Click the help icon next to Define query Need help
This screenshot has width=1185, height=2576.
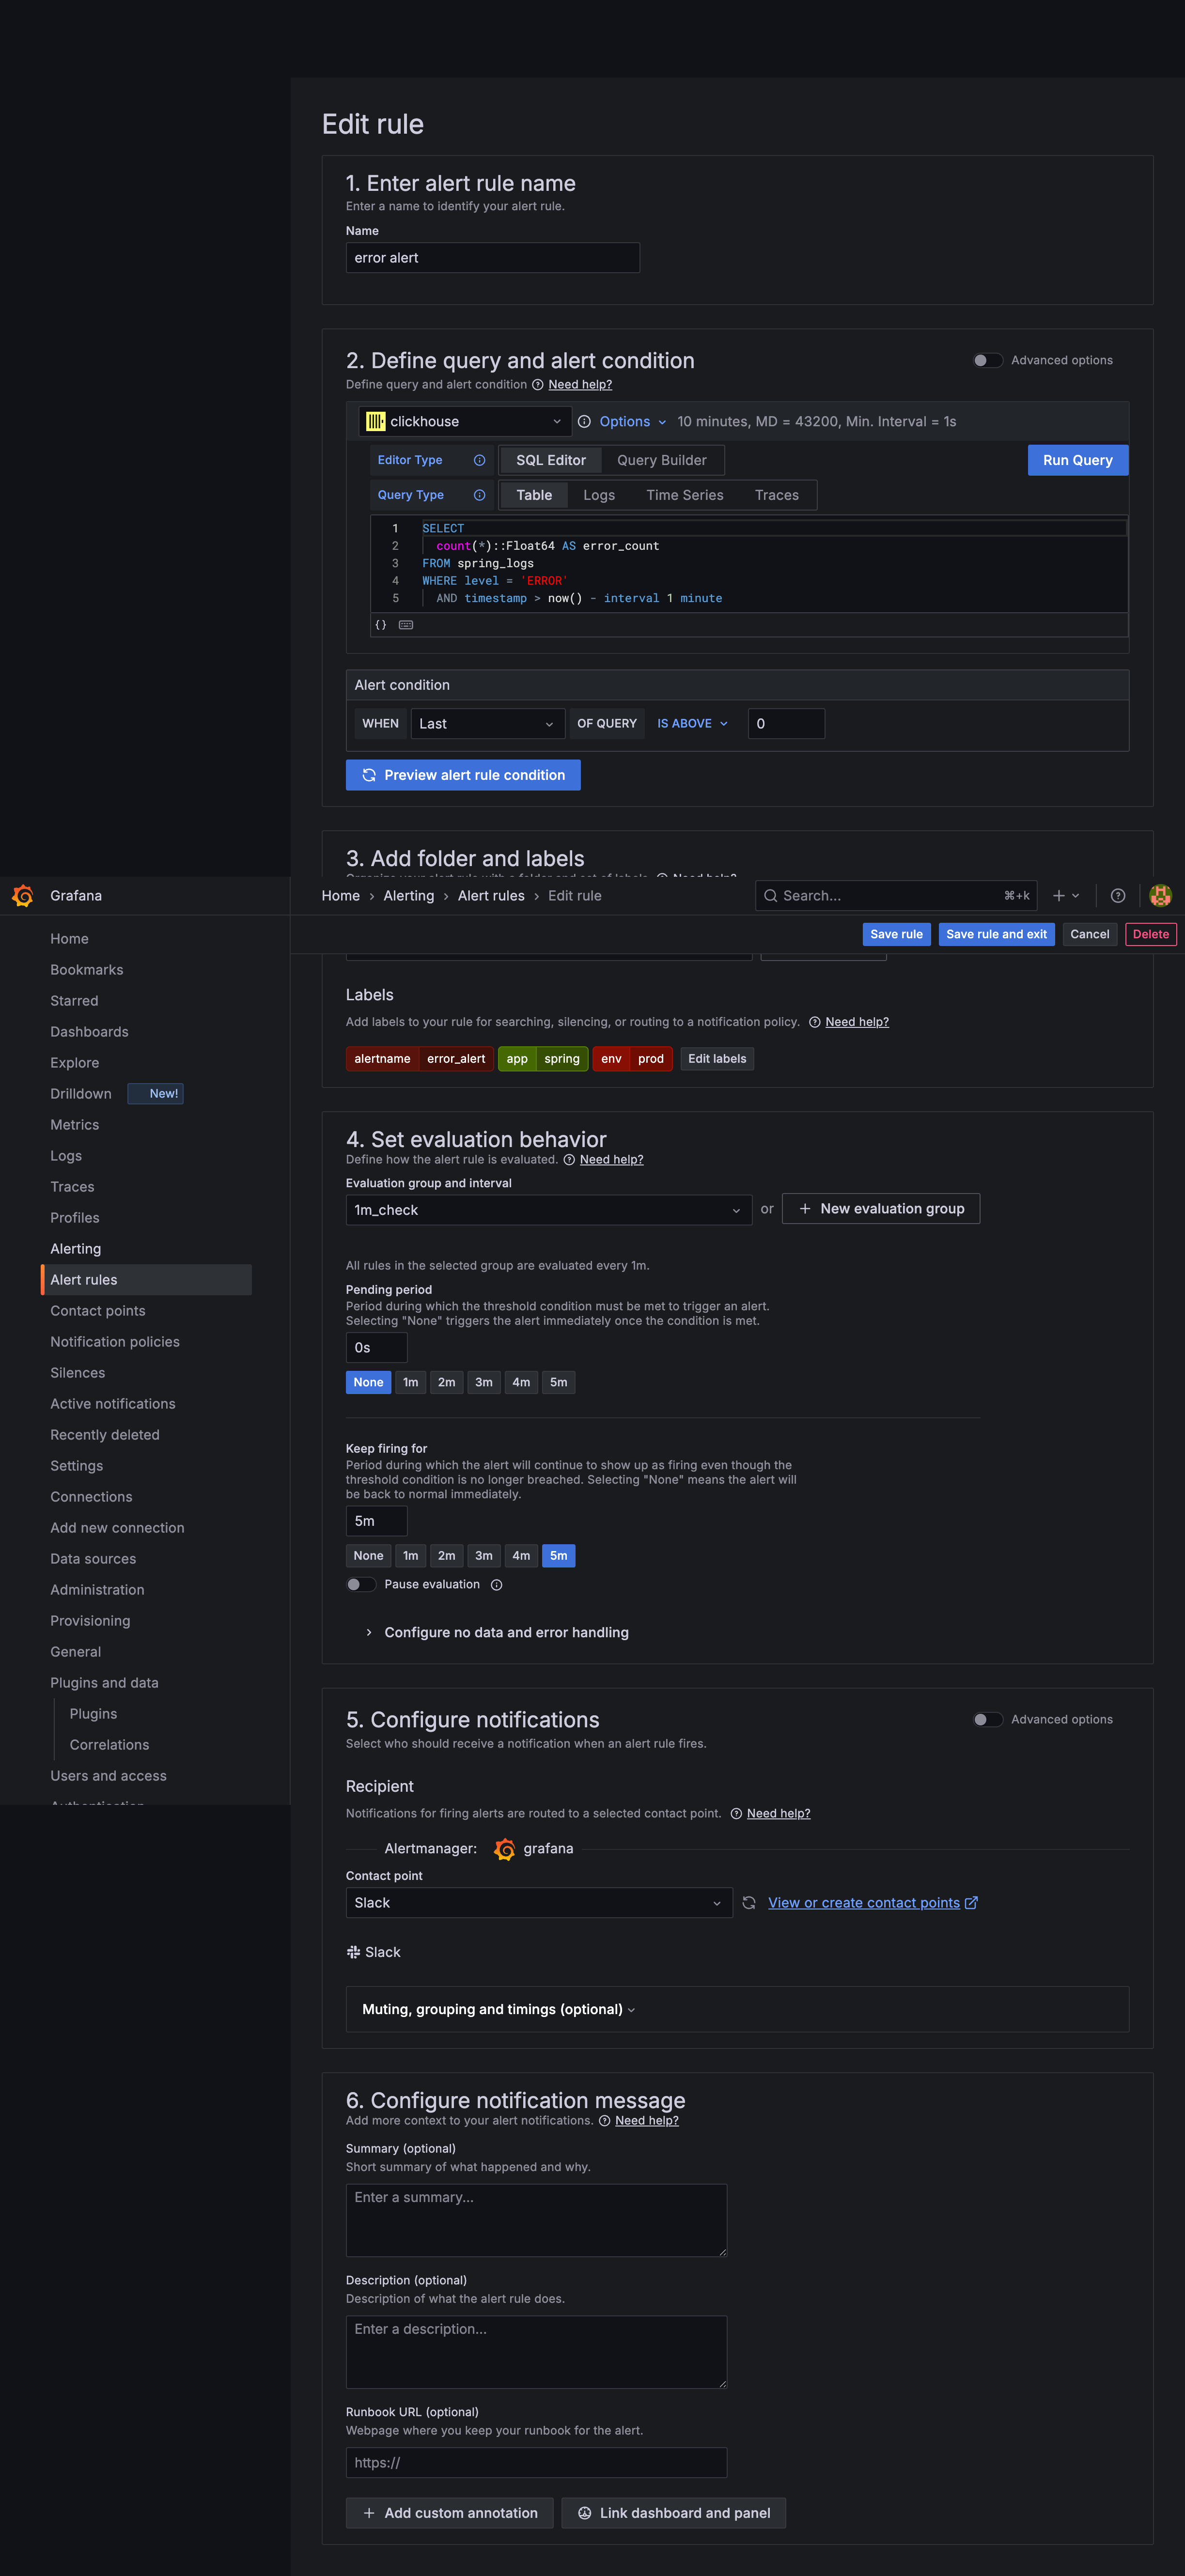point(538,384)
